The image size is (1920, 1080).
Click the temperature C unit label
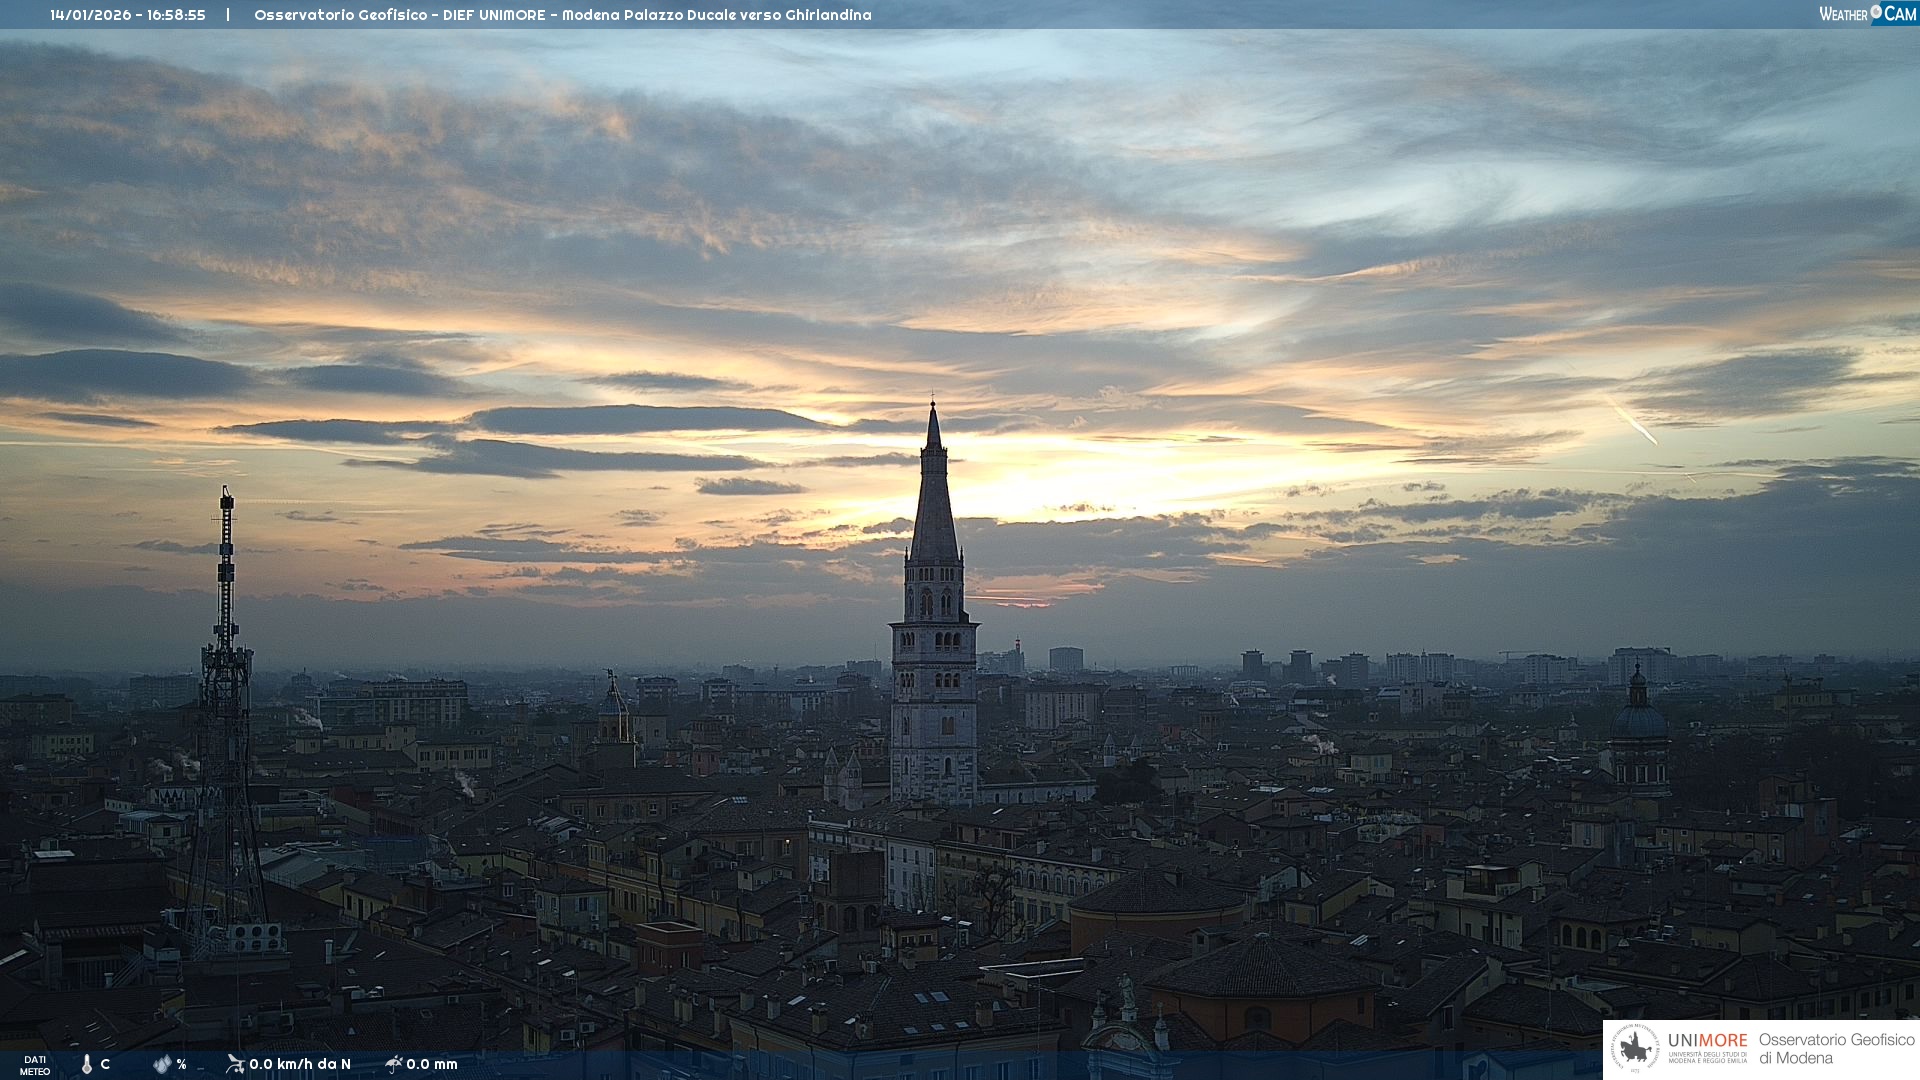(x=105, y=1064)
